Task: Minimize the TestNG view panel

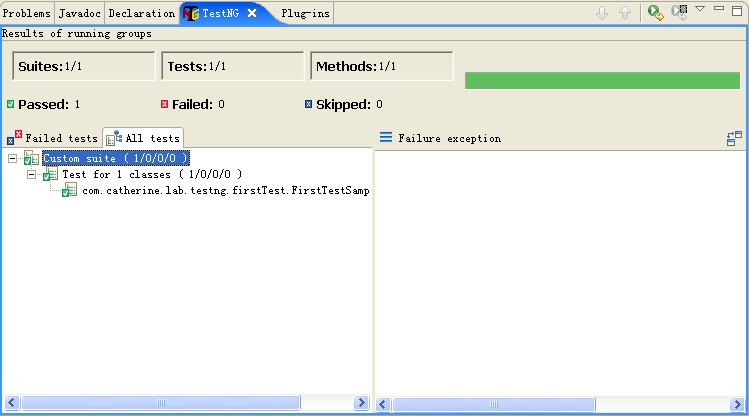Action: coord(719,9)
